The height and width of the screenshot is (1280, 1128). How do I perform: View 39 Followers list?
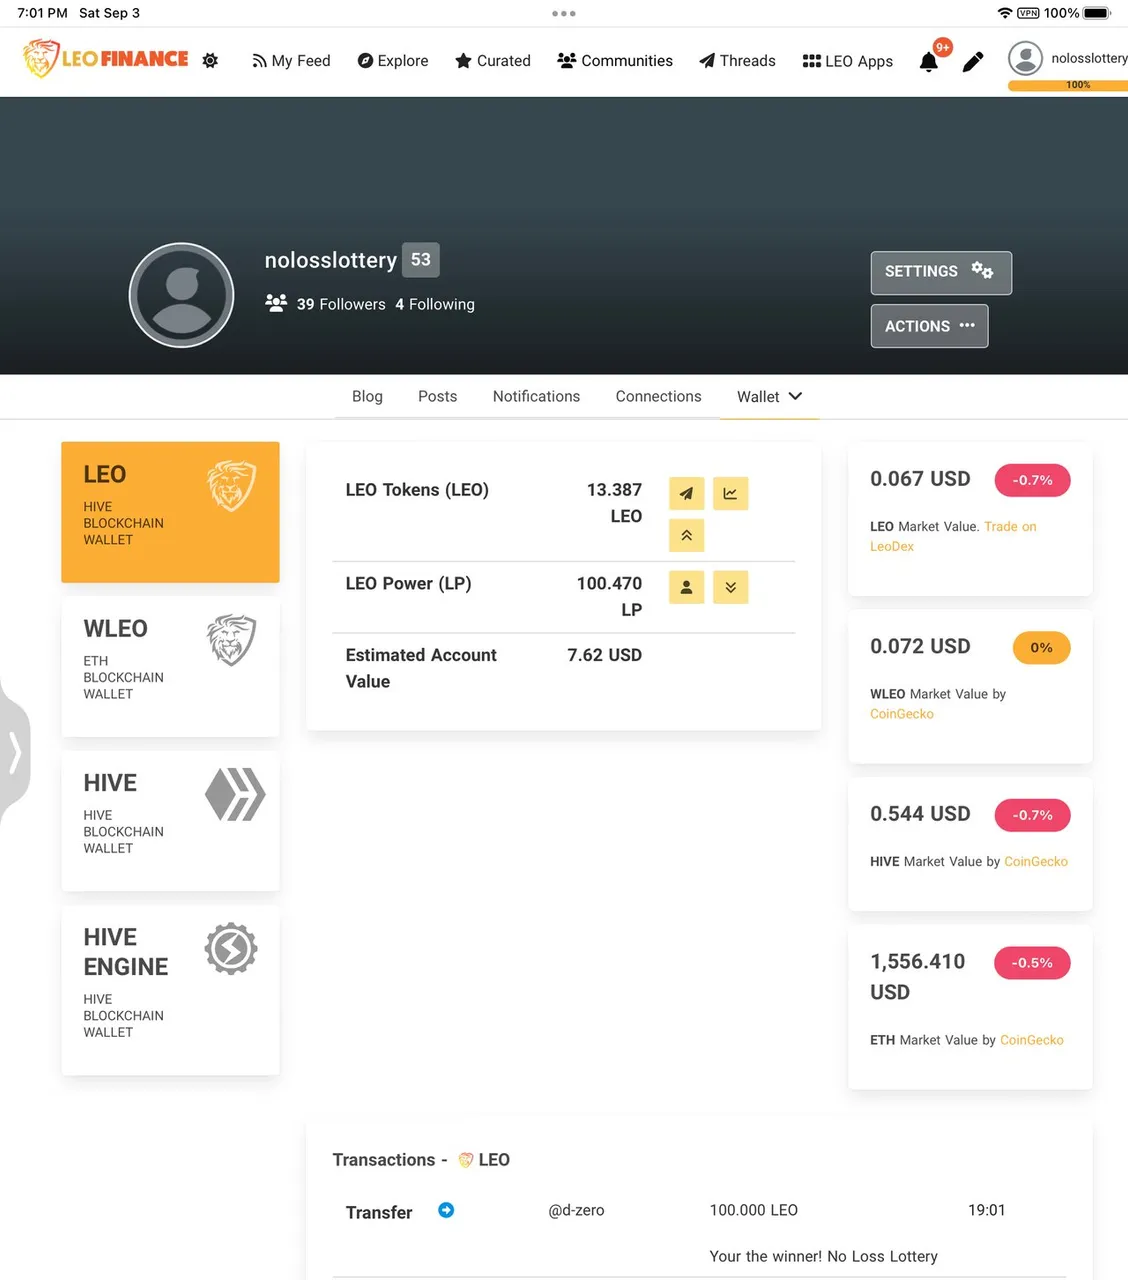tap(341, 304)
